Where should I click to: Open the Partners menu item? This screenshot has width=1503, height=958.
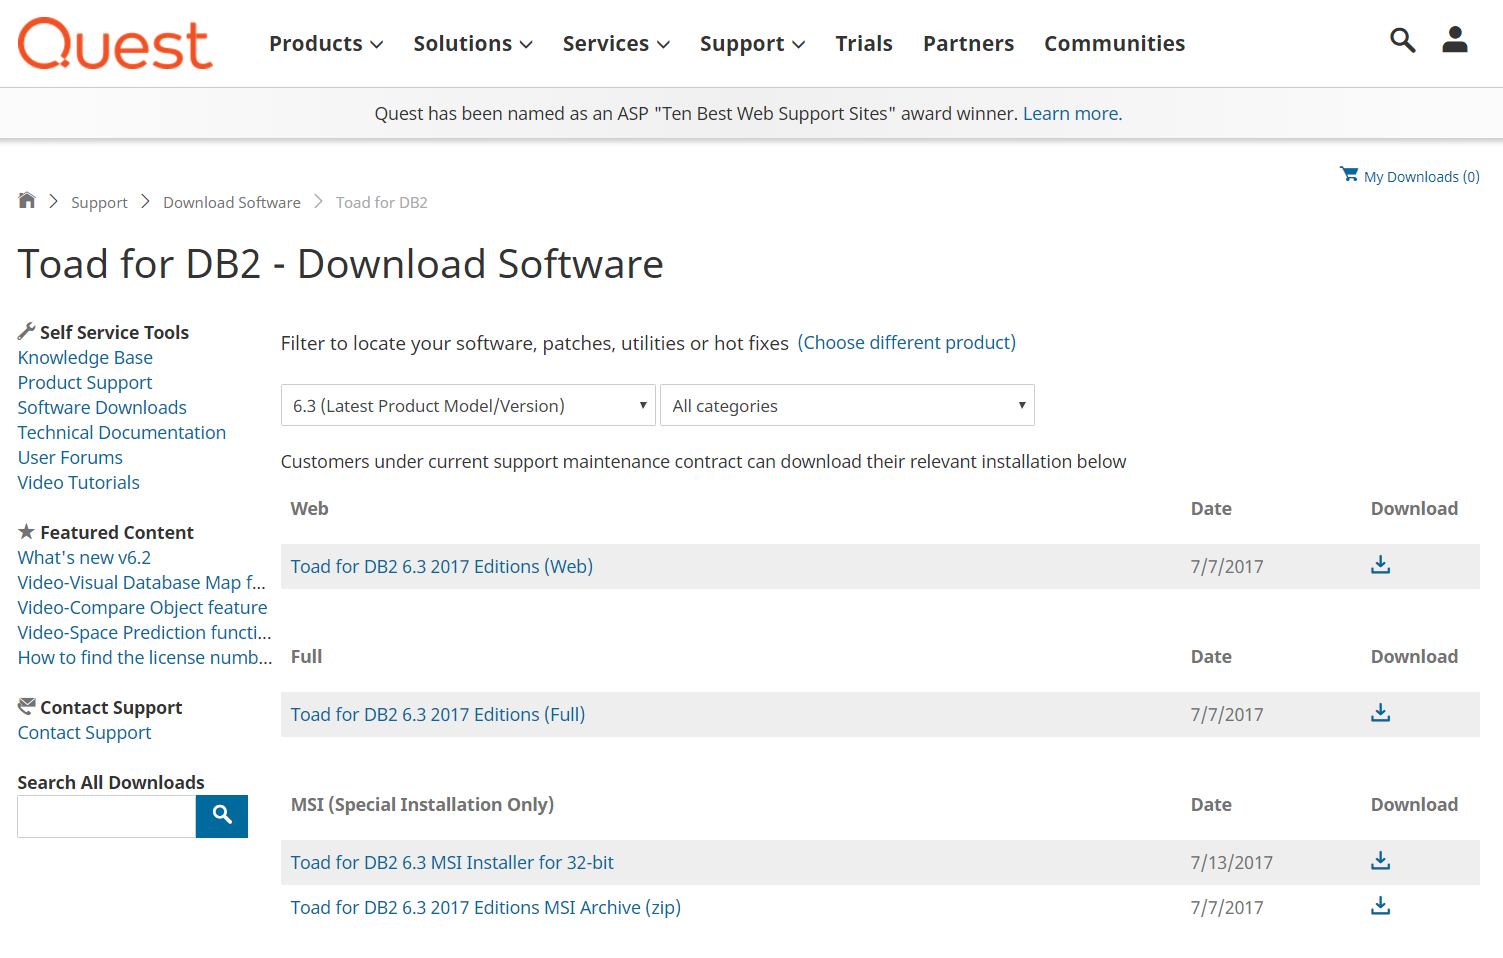click(968, 44)
